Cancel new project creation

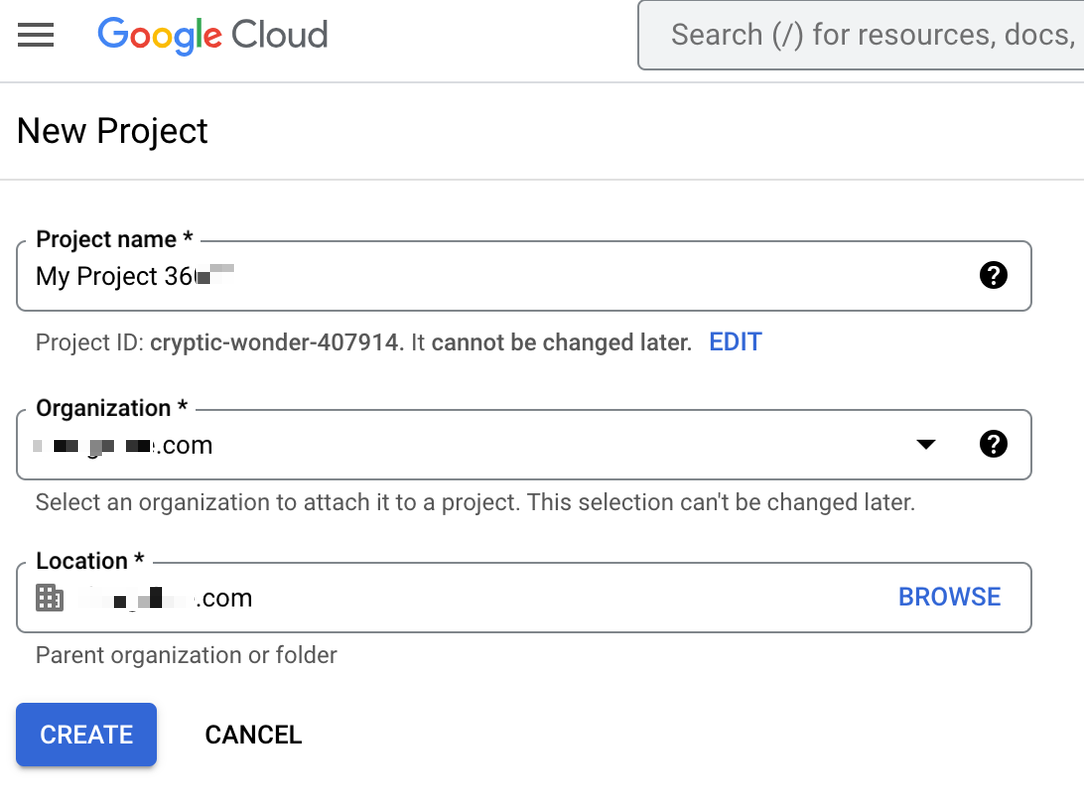click(253, 735)
